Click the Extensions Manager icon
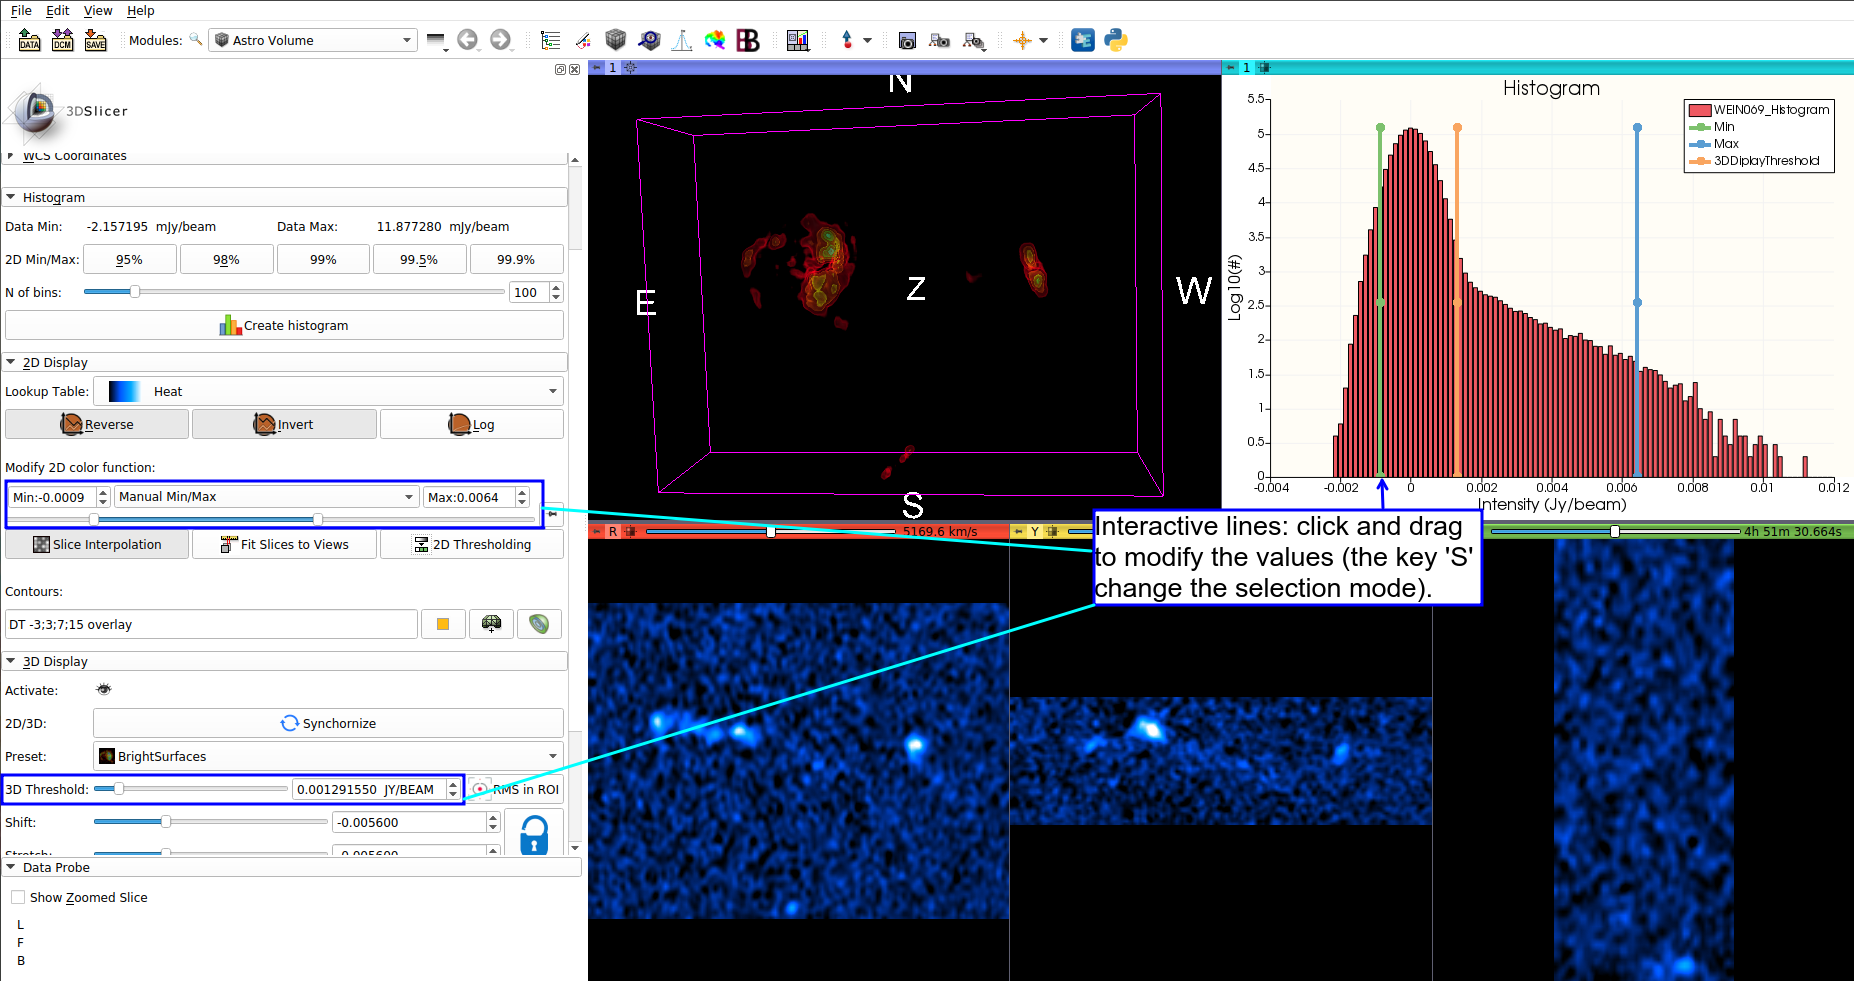The image size is (1854, 981). point(1082,40)
